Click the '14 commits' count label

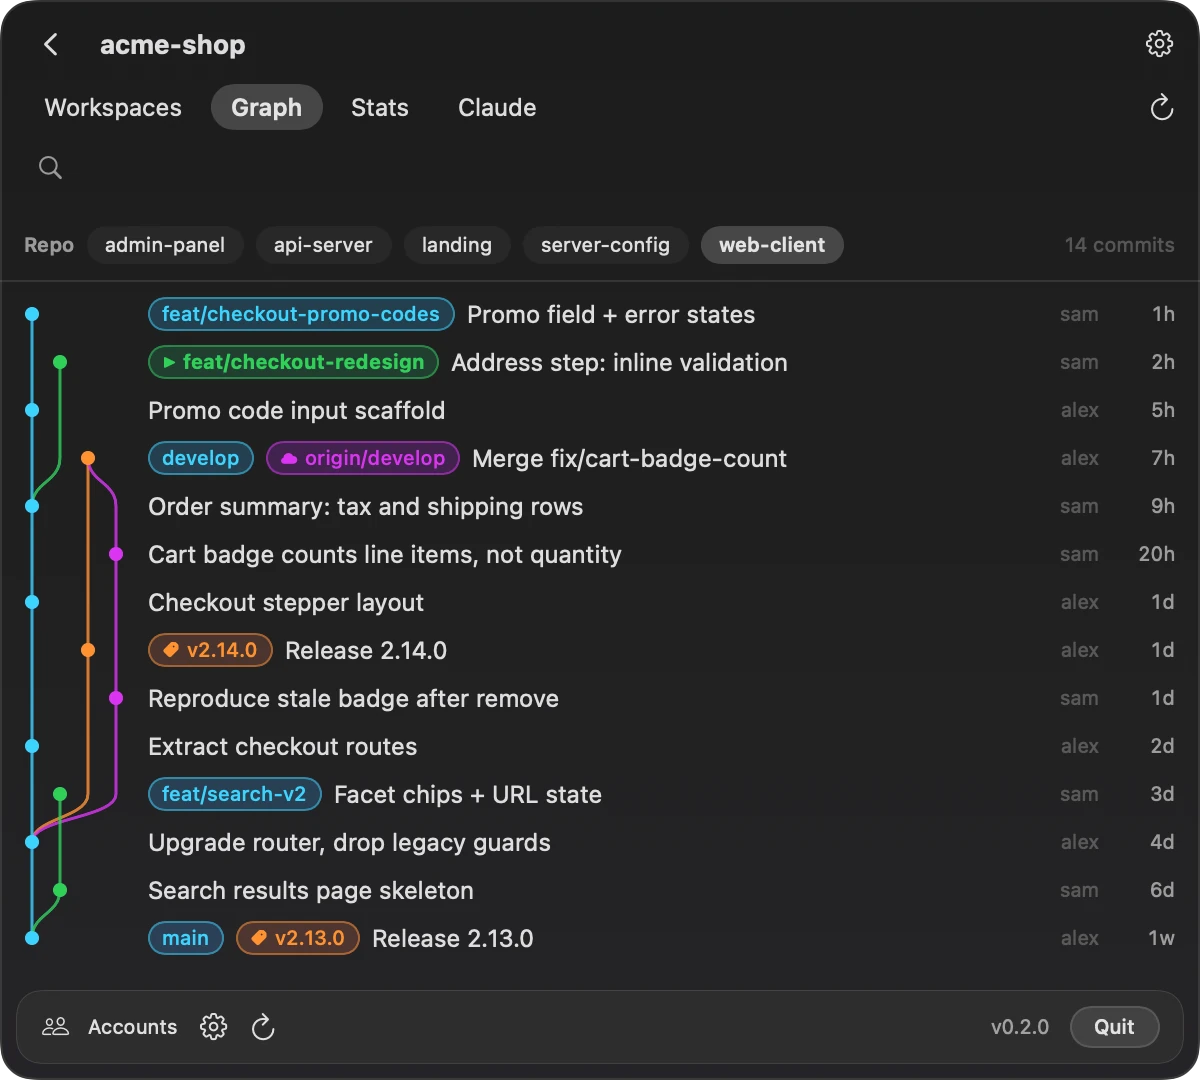(1119, 245)
